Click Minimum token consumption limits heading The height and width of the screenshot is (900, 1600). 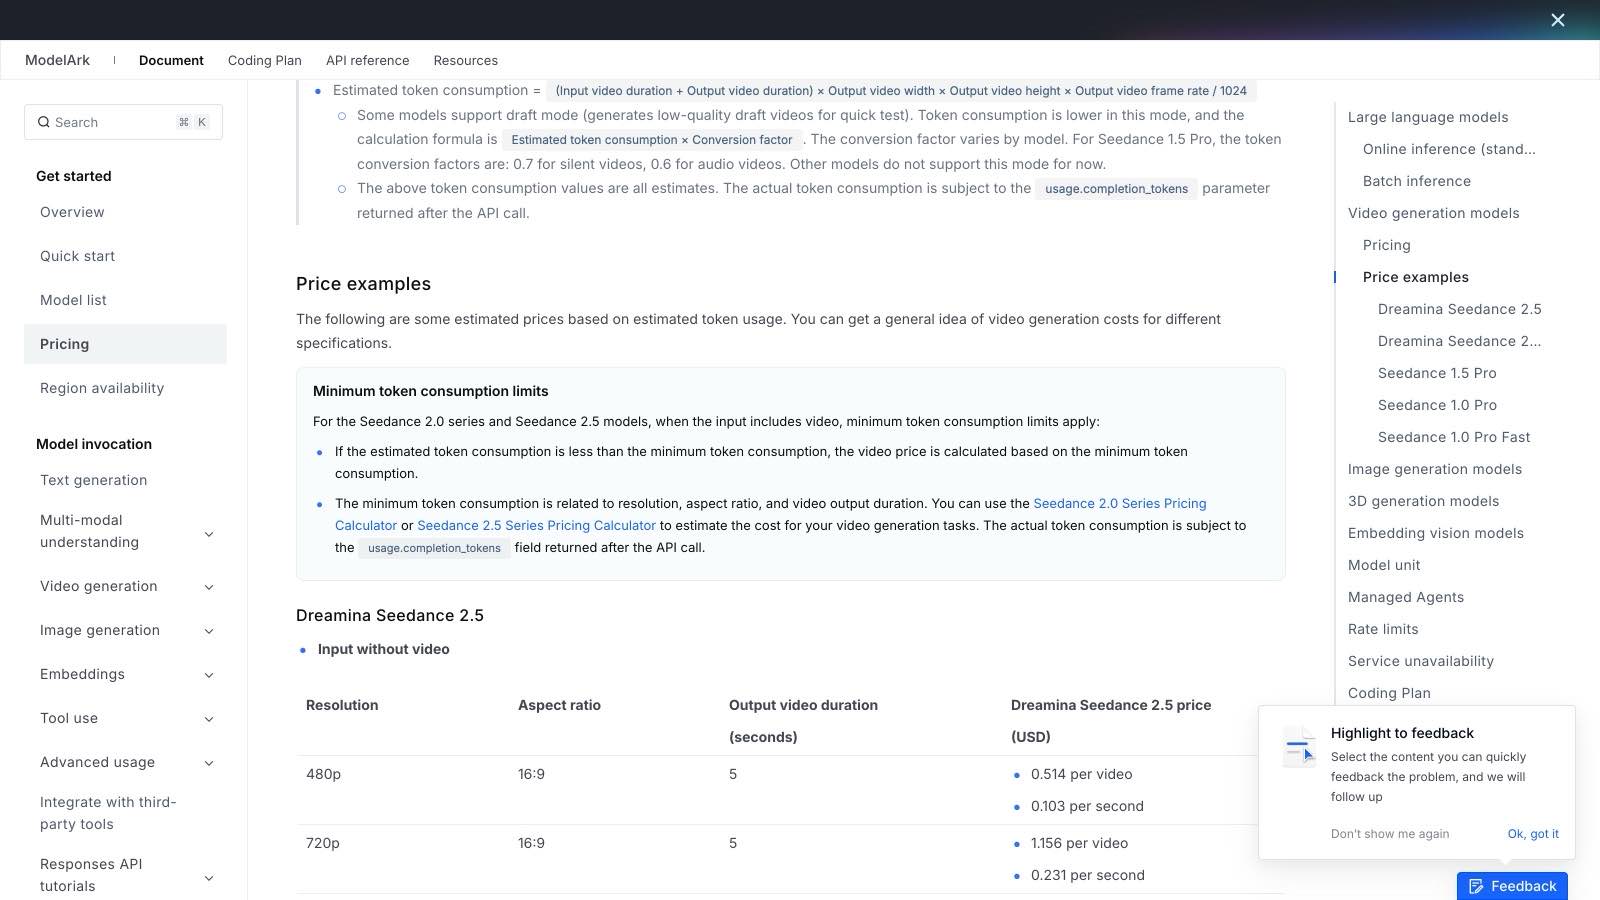click(x=430, y=391)
